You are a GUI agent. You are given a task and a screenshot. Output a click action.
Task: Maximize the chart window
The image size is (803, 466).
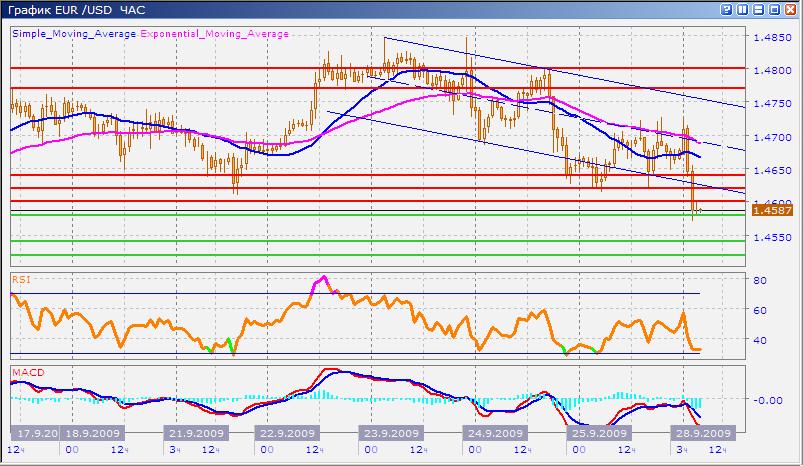pos(775,9)
